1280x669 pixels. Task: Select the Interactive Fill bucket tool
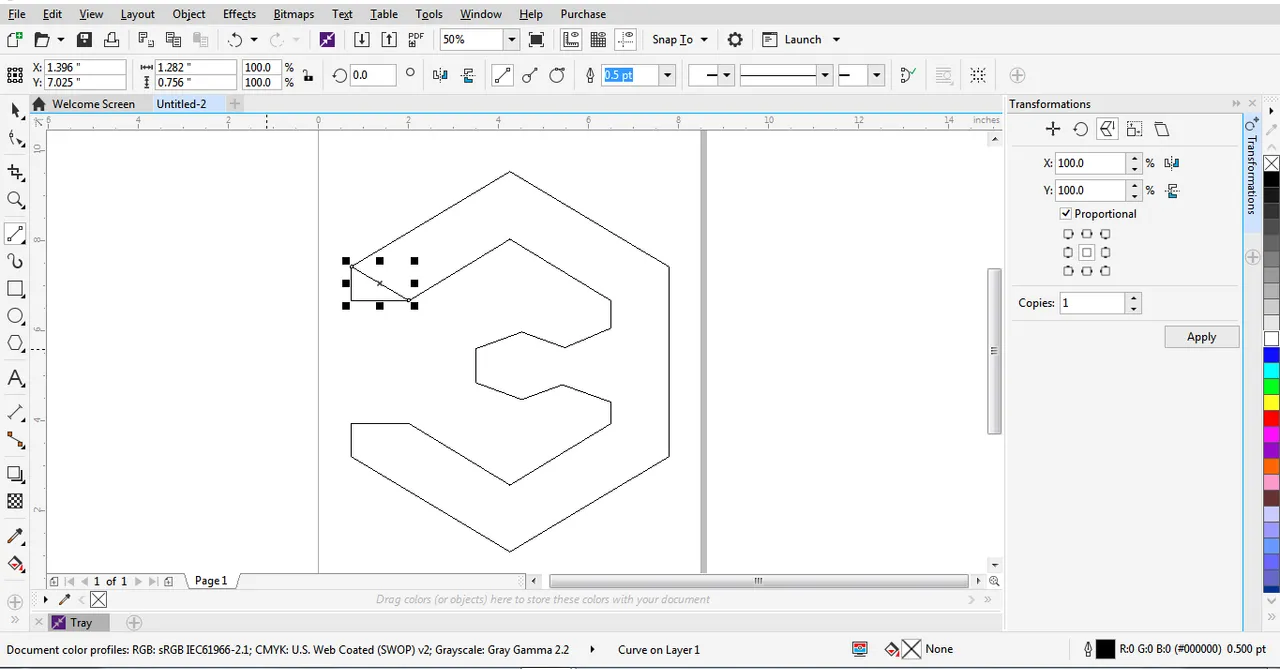[15, 564]
